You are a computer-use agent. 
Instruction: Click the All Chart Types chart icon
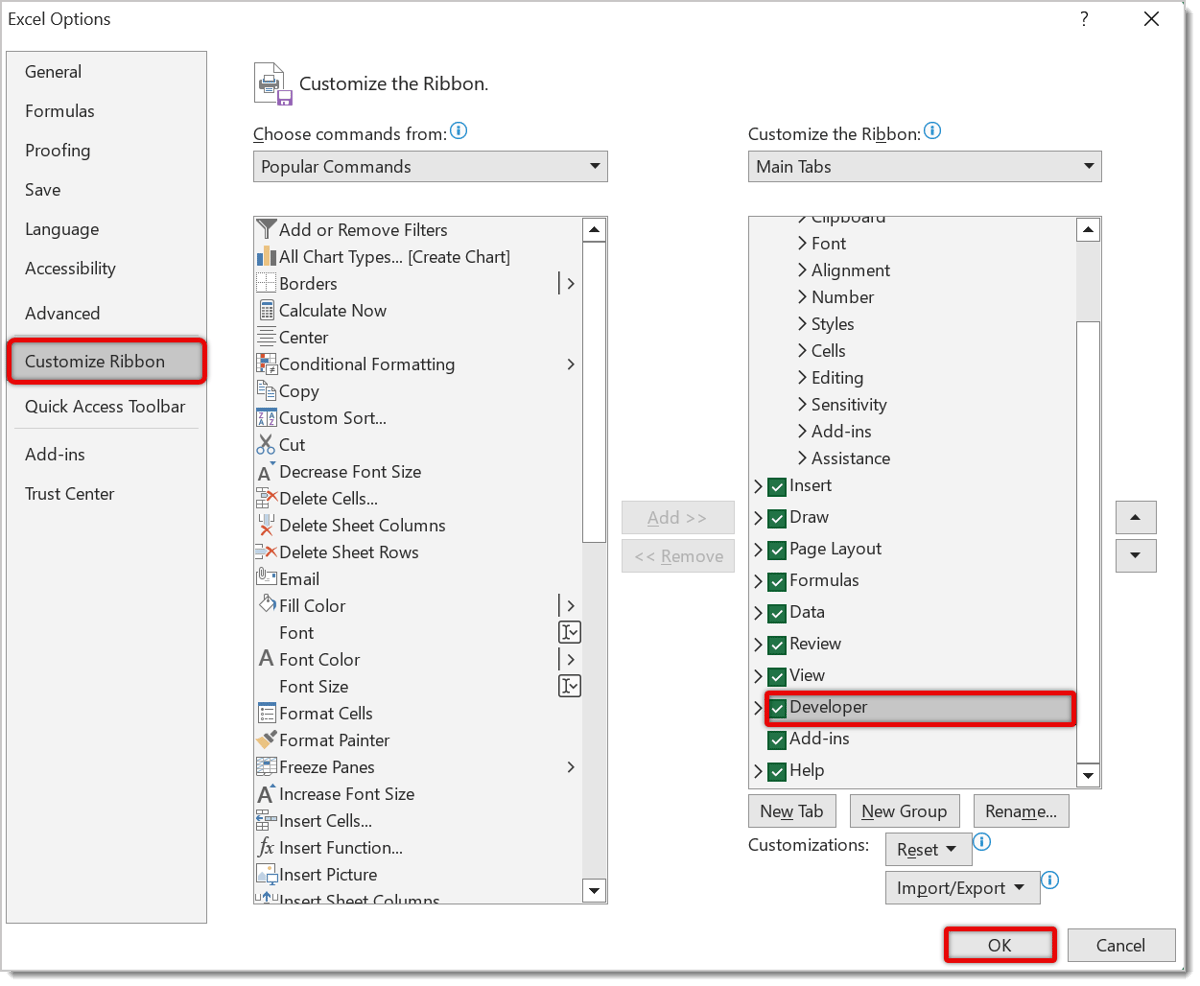(266, 257)
